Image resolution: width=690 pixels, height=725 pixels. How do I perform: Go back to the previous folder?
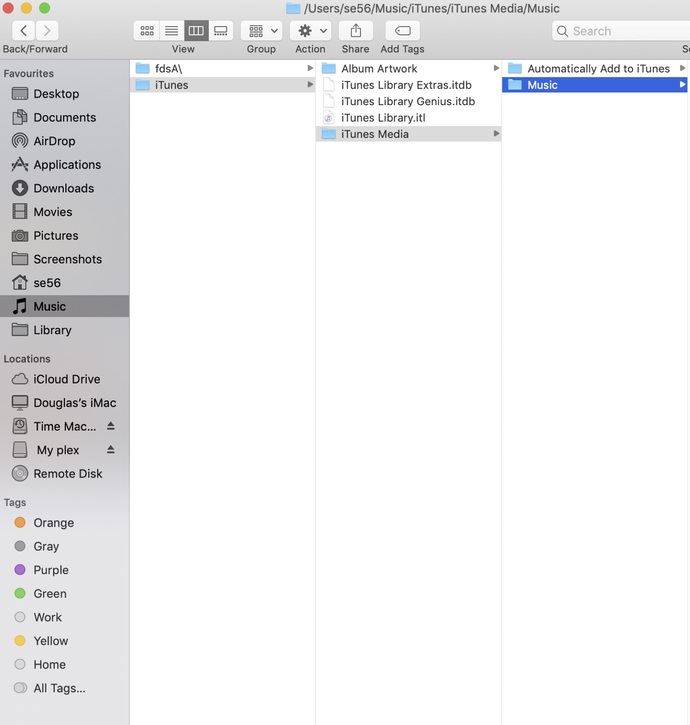[24, 31]
